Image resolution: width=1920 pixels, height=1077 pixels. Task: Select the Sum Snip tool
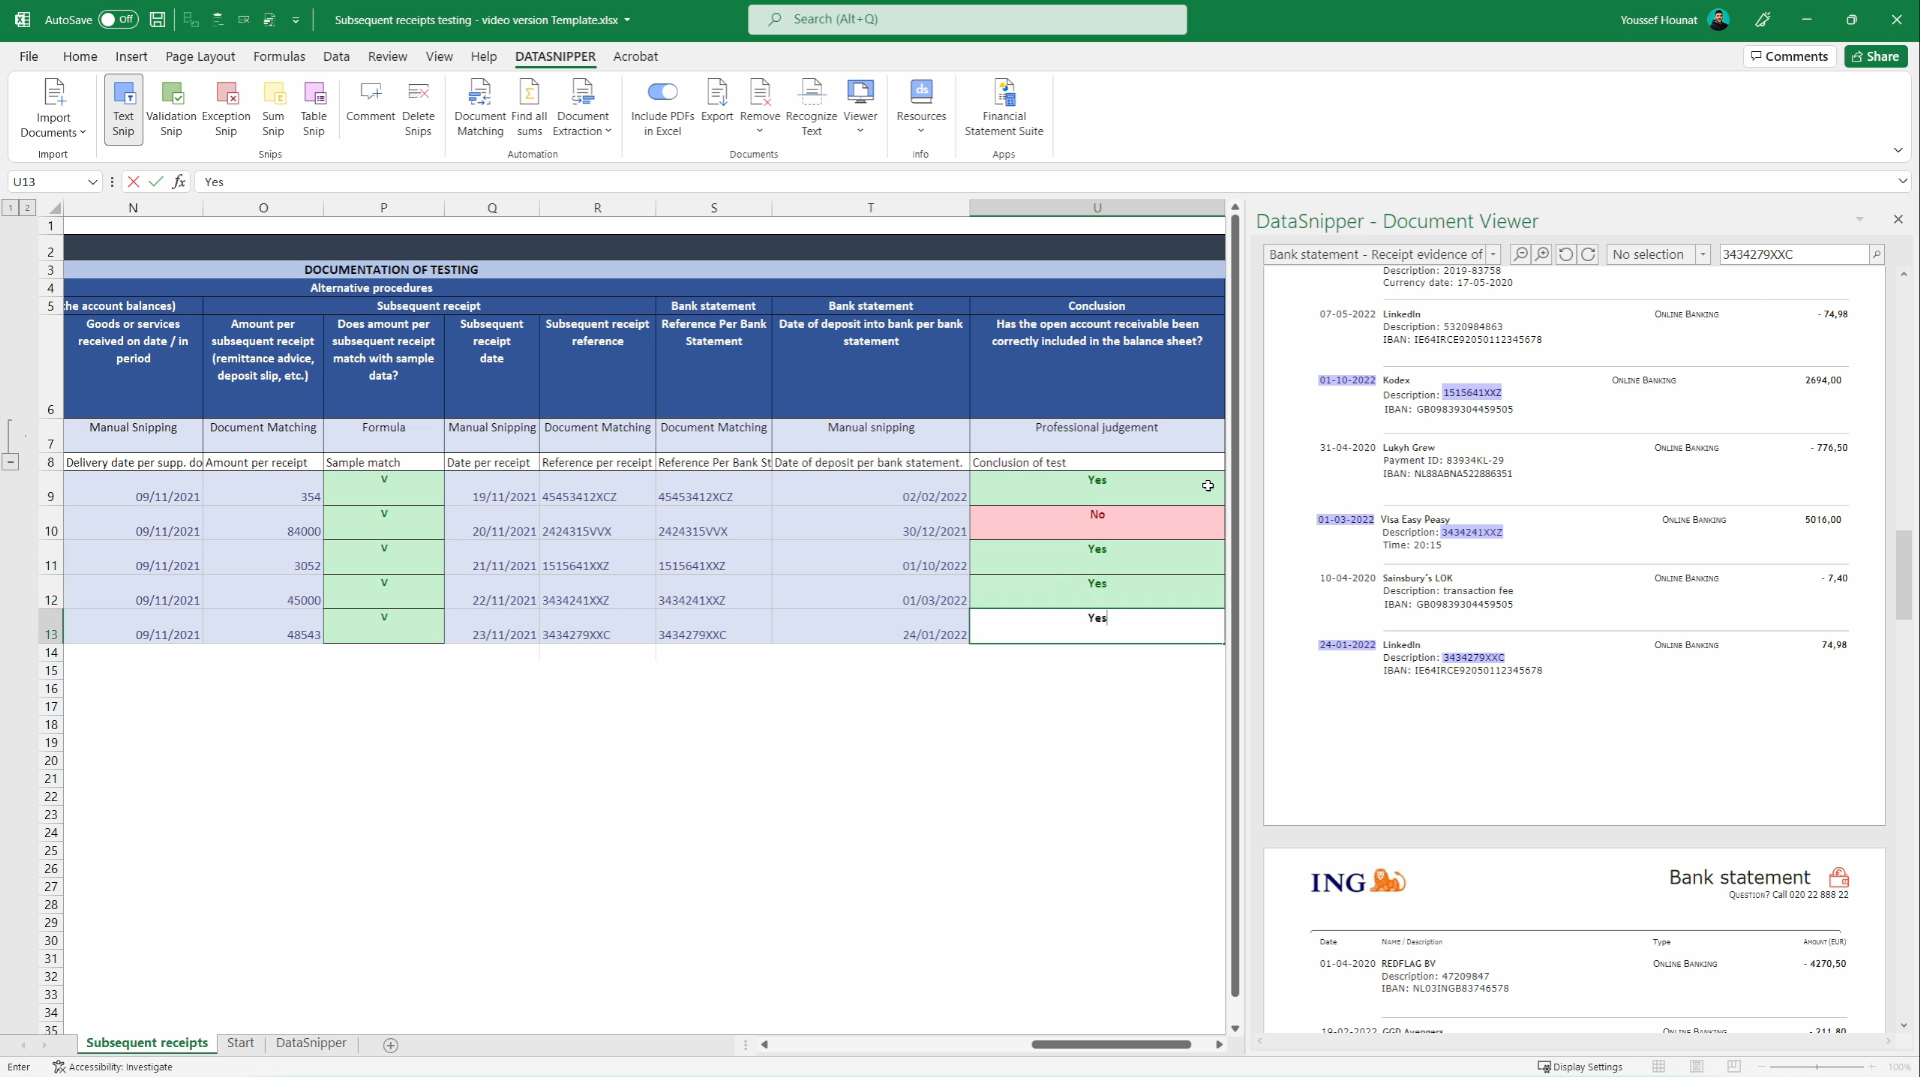tap(273, 108)
